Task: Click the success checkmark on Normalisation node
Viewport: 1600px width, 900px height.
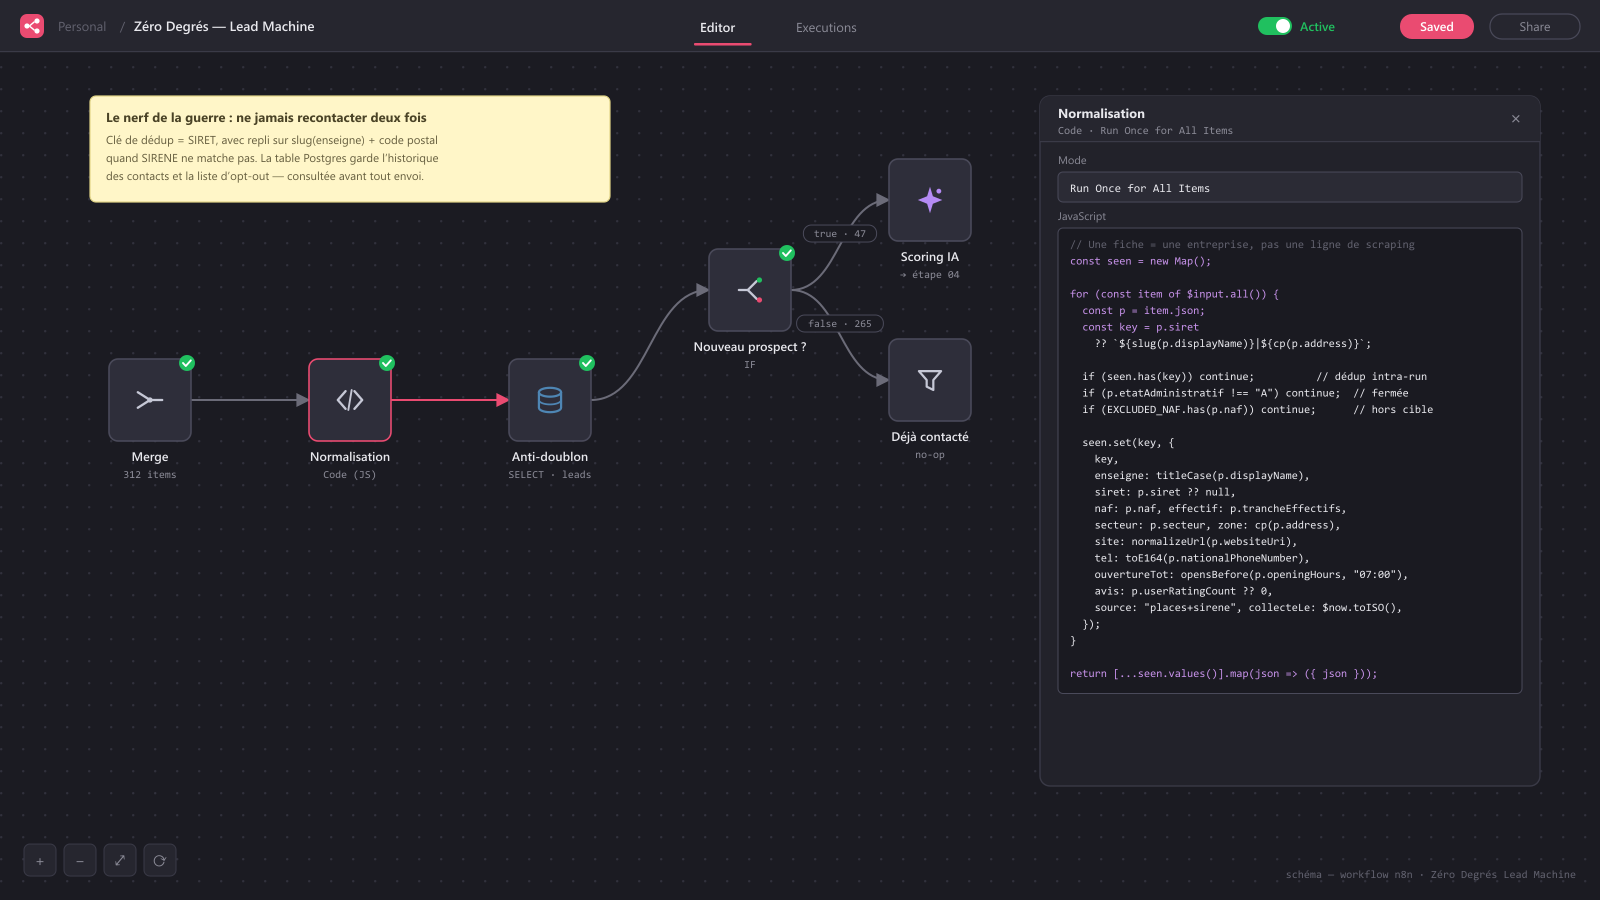Action: click(387, 363)
